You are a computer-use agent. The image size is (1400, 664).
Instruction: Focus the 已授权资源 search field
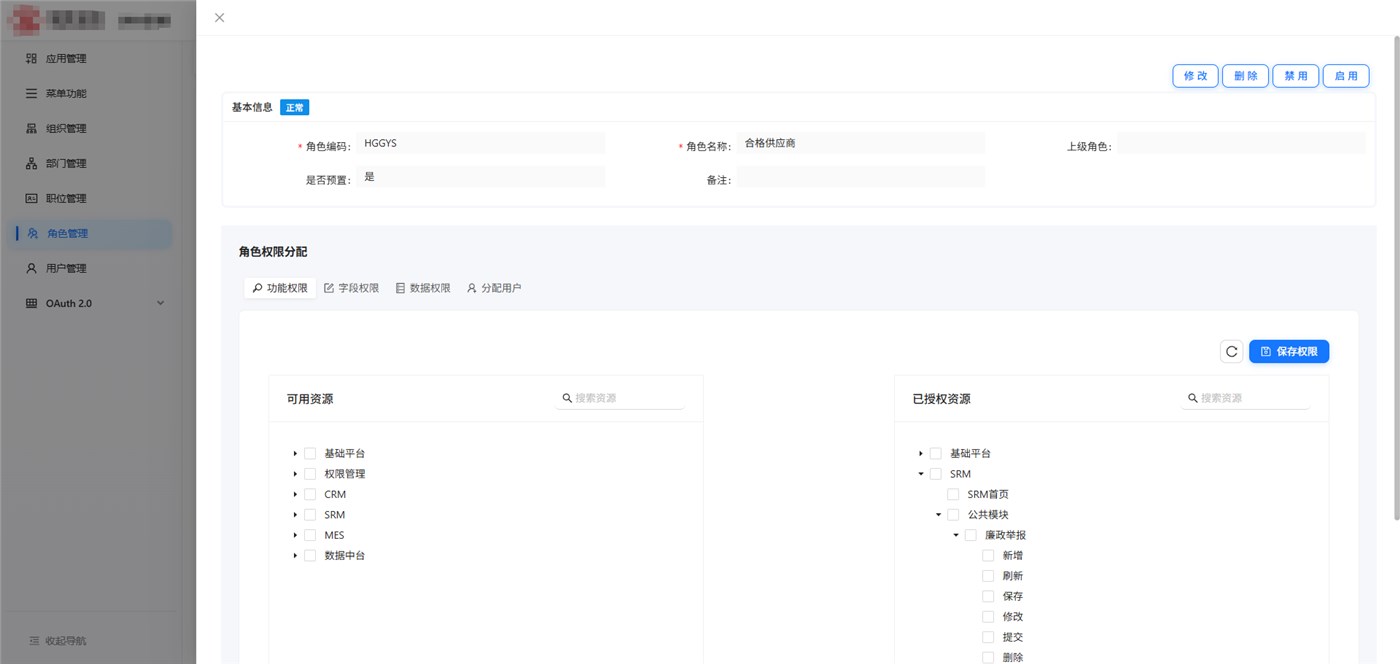[x=1252, y=398]
